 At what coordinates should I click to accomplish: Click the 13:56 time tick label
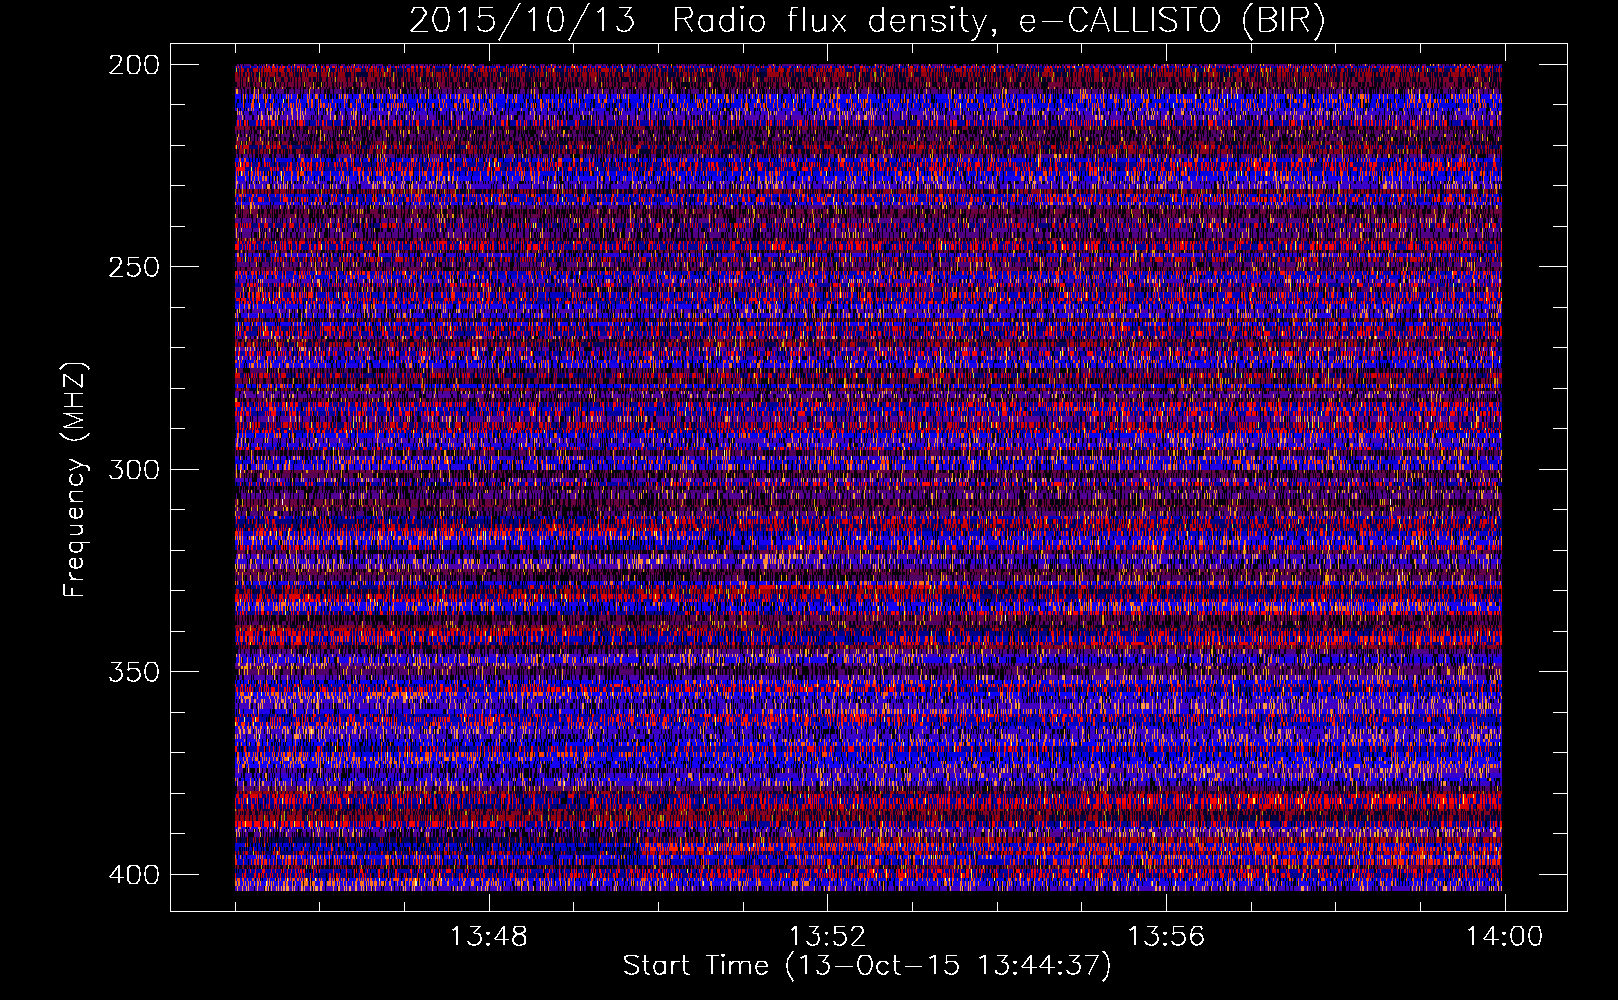[x=1166, y=937]
